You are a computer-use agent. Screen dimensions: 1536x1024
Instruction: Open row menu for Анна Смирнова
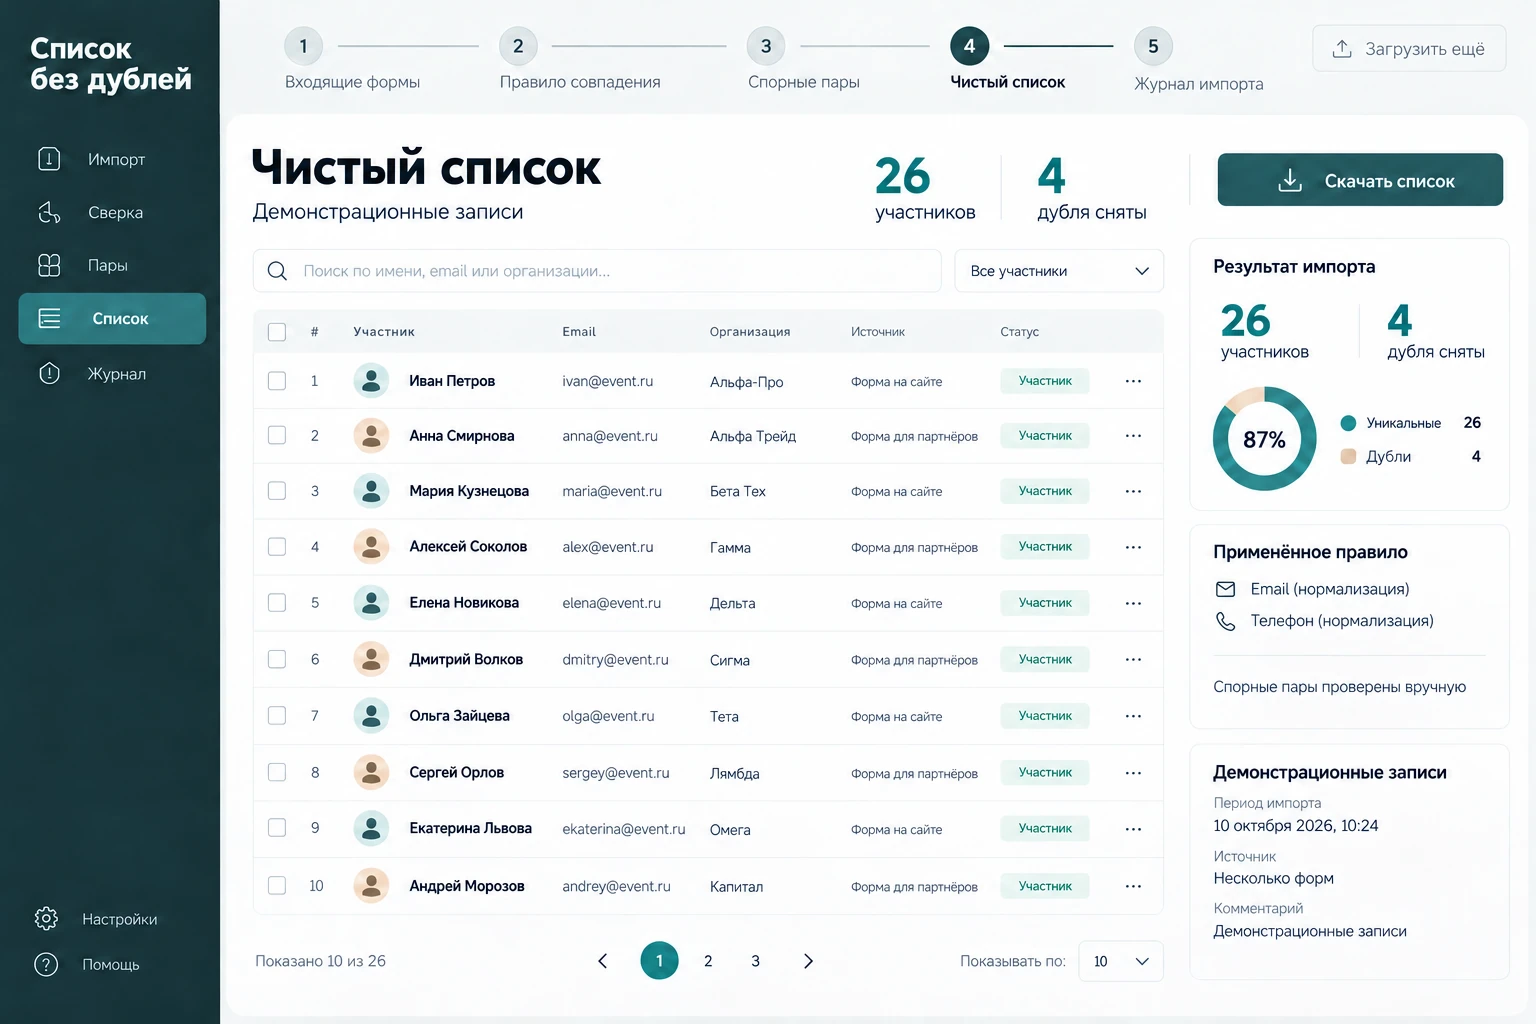[x=1133, y=436]
